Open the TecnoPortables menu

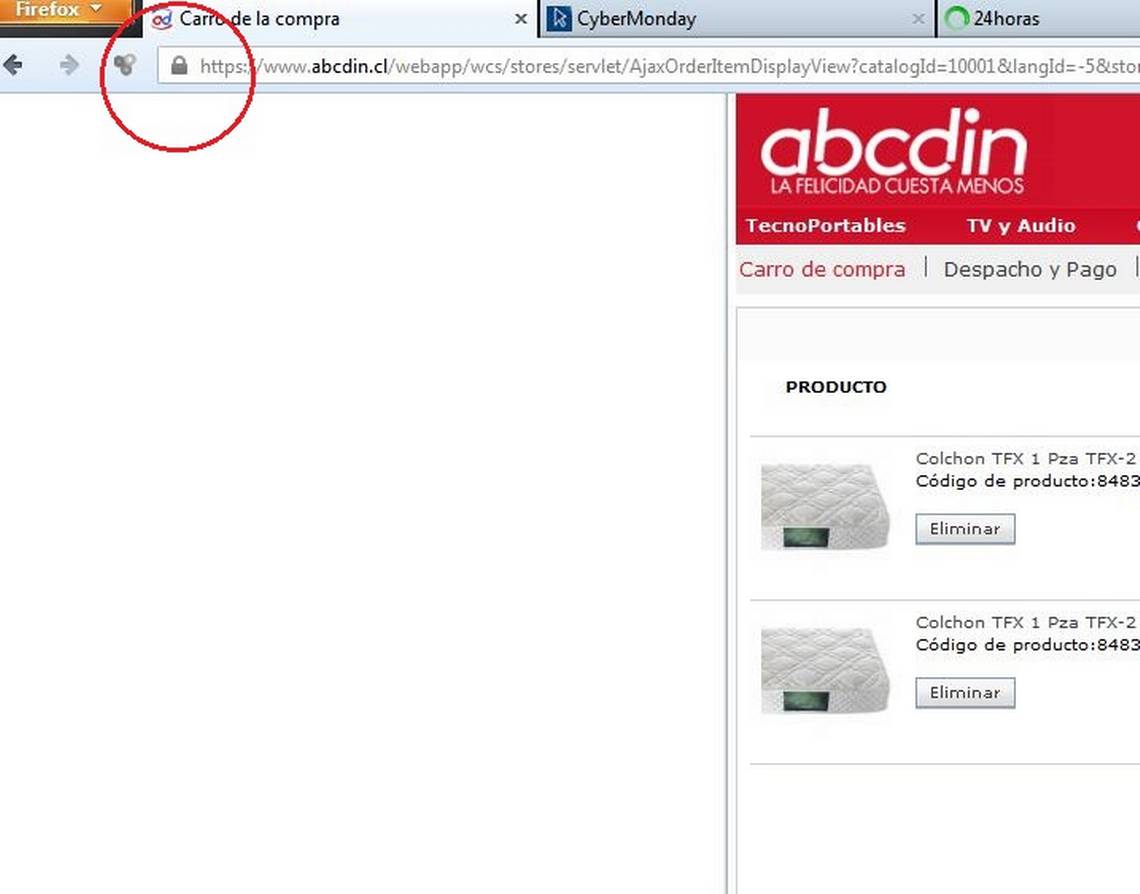point(825,226)
